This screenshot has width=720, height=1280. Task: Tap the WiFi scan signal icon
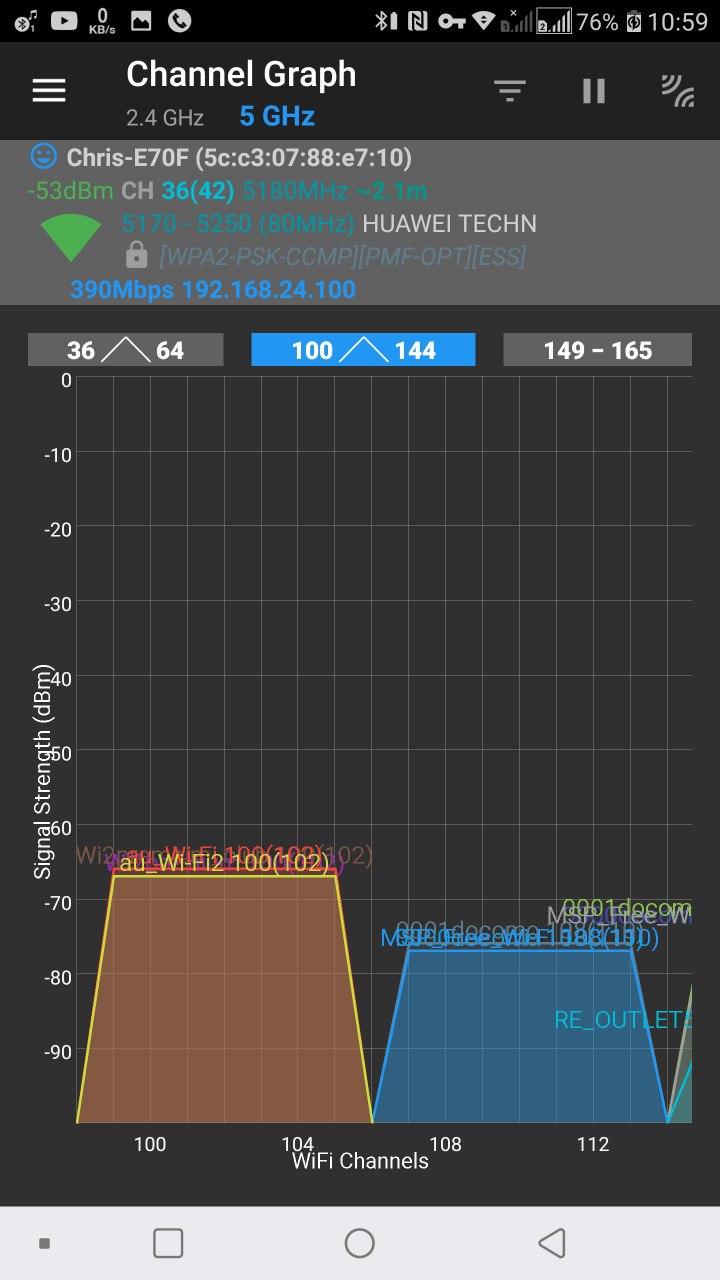tap(678, 91)
